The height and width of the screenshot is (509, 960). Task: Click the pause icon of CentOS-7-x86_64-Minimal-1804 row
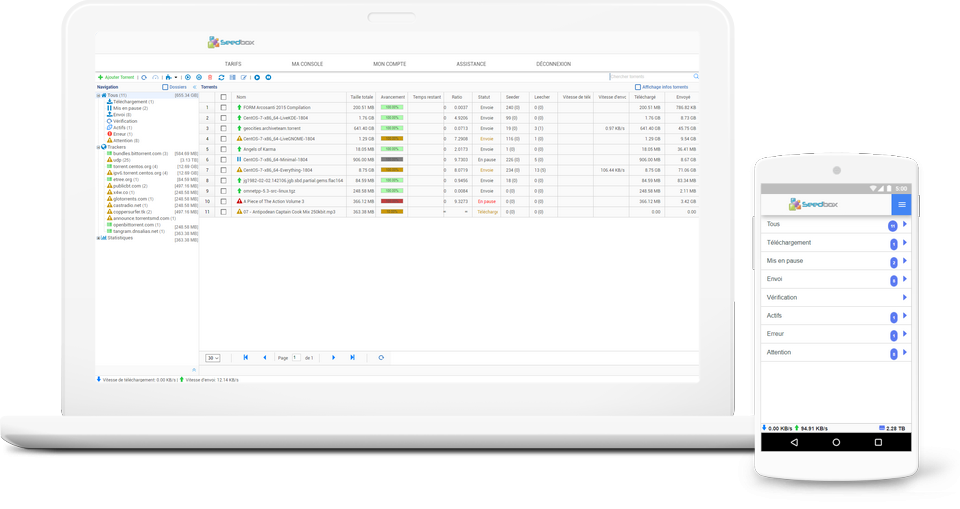[x=239, y=159]
